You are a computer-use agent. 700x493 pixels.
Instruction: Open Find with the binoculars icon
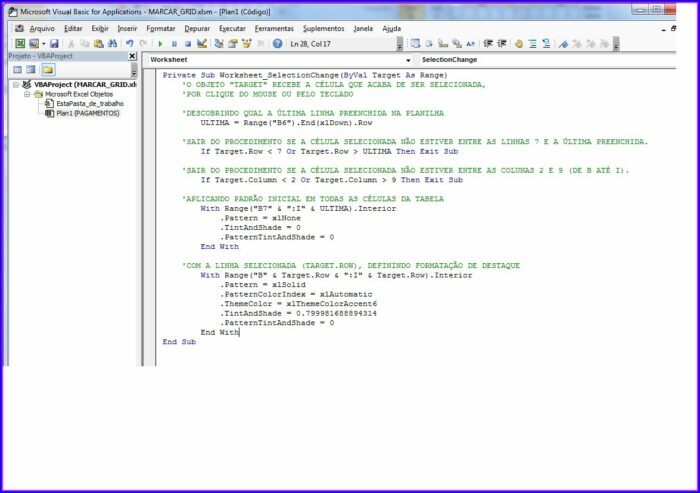[112, 43]
